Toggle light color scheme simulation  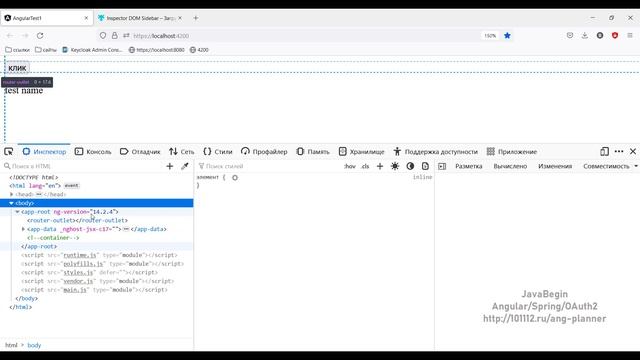pos(395,166)
